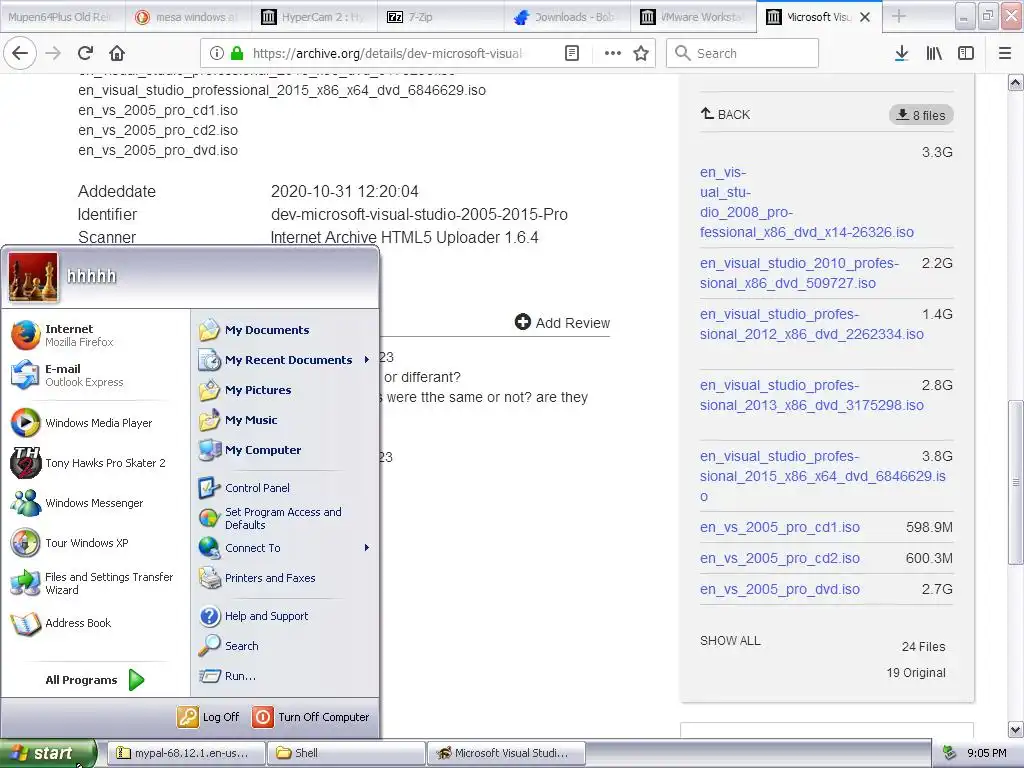Download en_vs_2005_pro_cd1.iso
Screen dimensions: 1024x768
pyautogui.click(x=780, y=527)
